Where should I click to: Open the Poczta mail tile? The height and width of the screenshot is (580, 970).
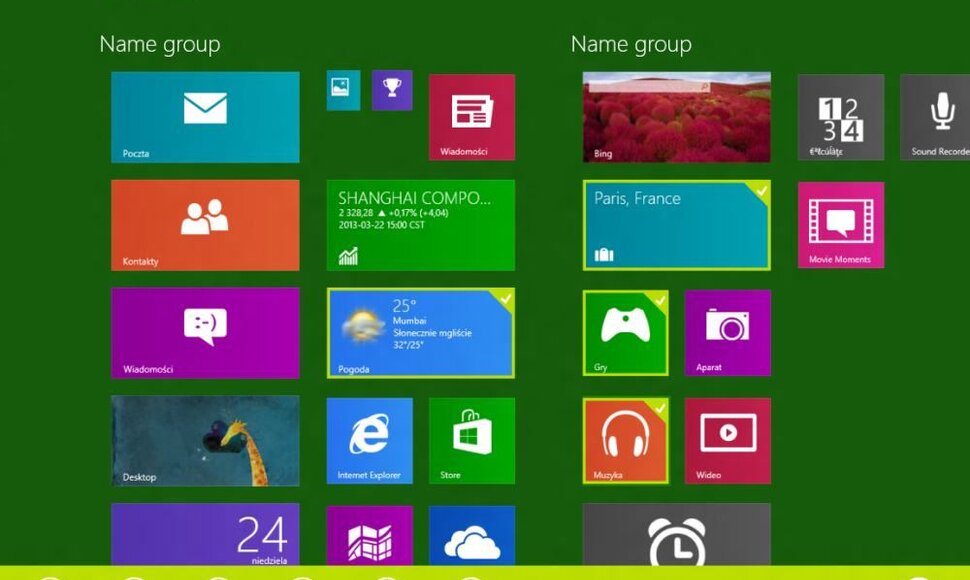click(x=205, y=117)
